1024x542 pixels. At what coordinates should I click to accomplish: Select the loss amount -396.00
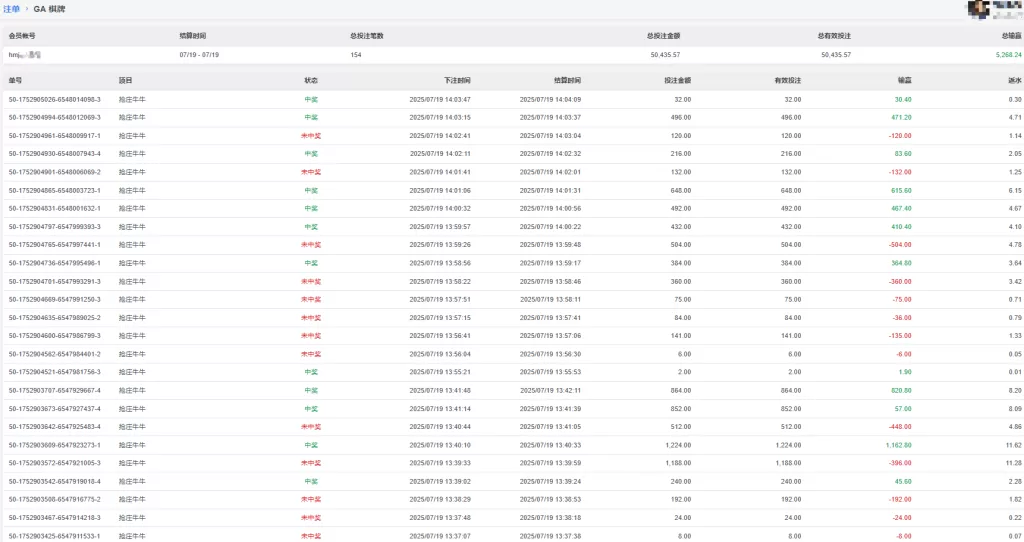pyautogui.click(x=900, y=463)
